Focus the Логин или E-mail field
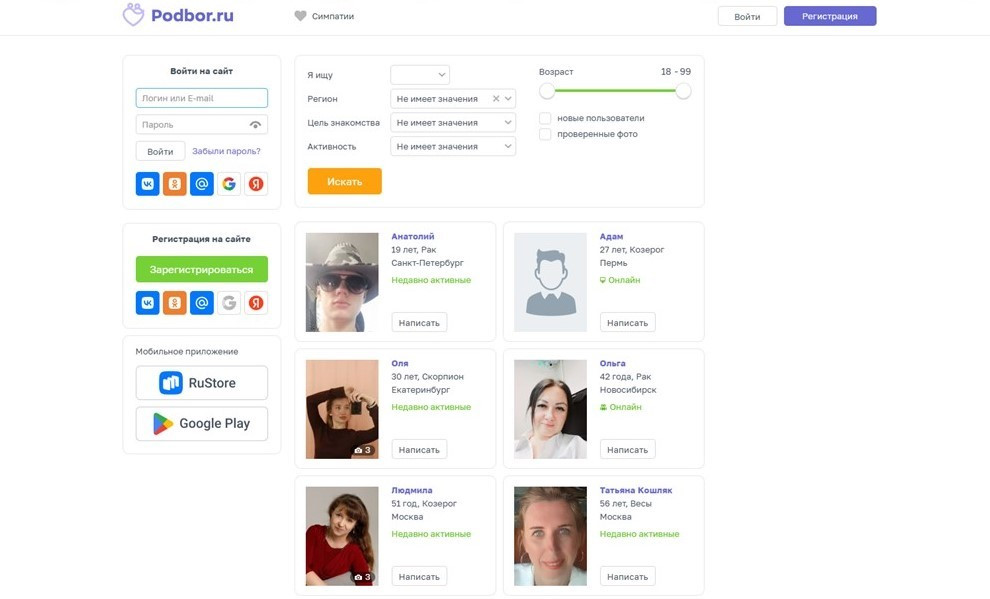990x599 pixels. [201, 98]
